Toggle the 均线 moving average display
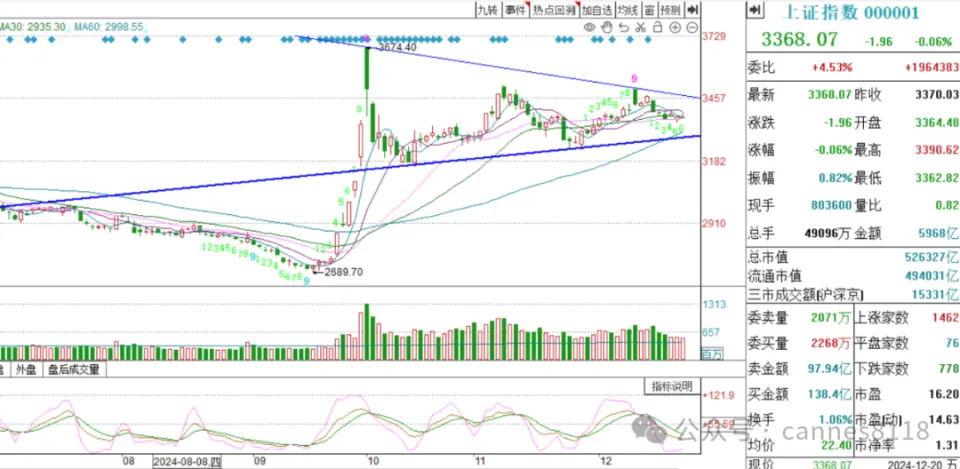 [x=627, y=10]
